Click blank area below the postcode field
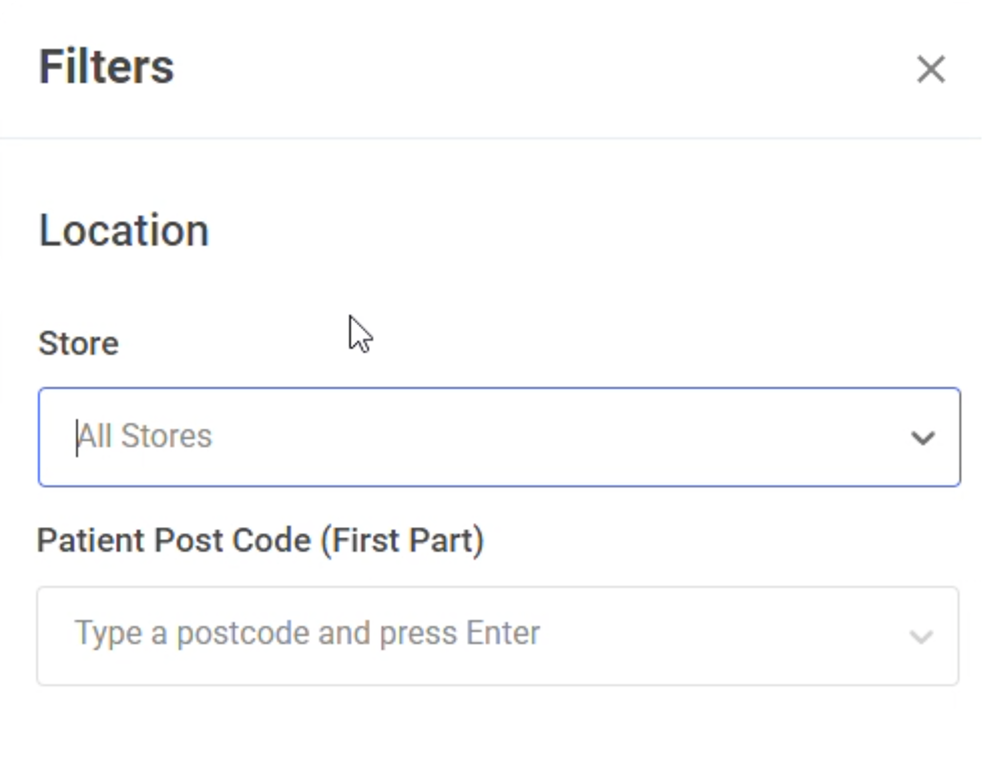 click(498, 731)
